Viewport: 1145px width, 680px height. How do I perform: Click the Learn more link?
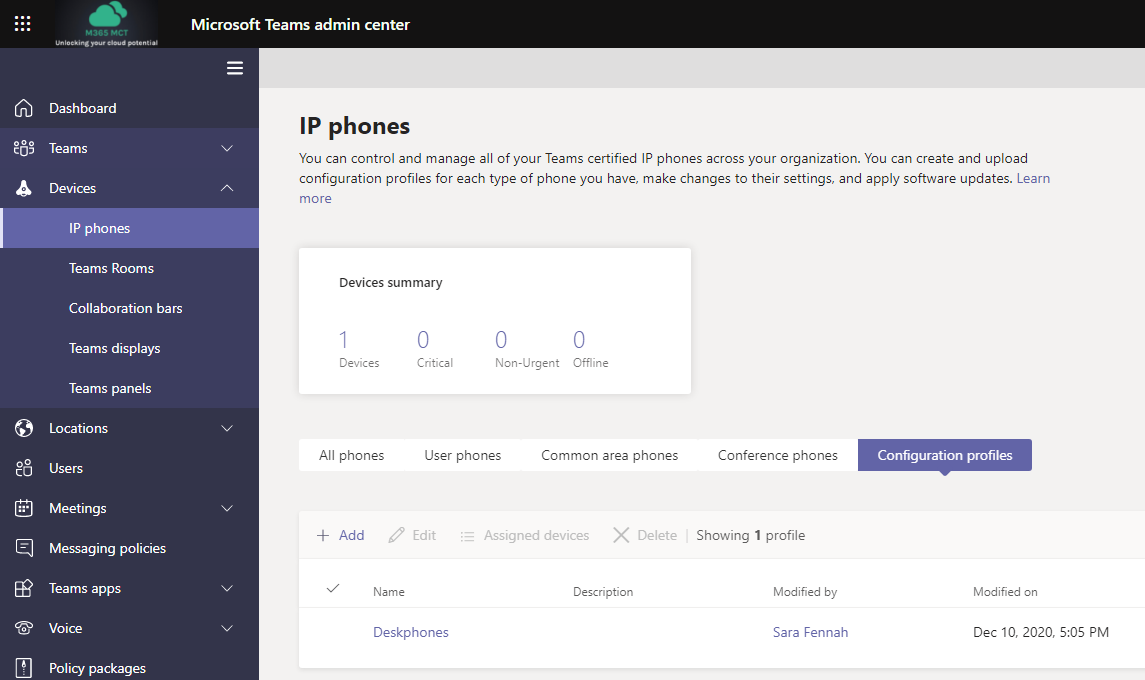(x=1032, y=178)
